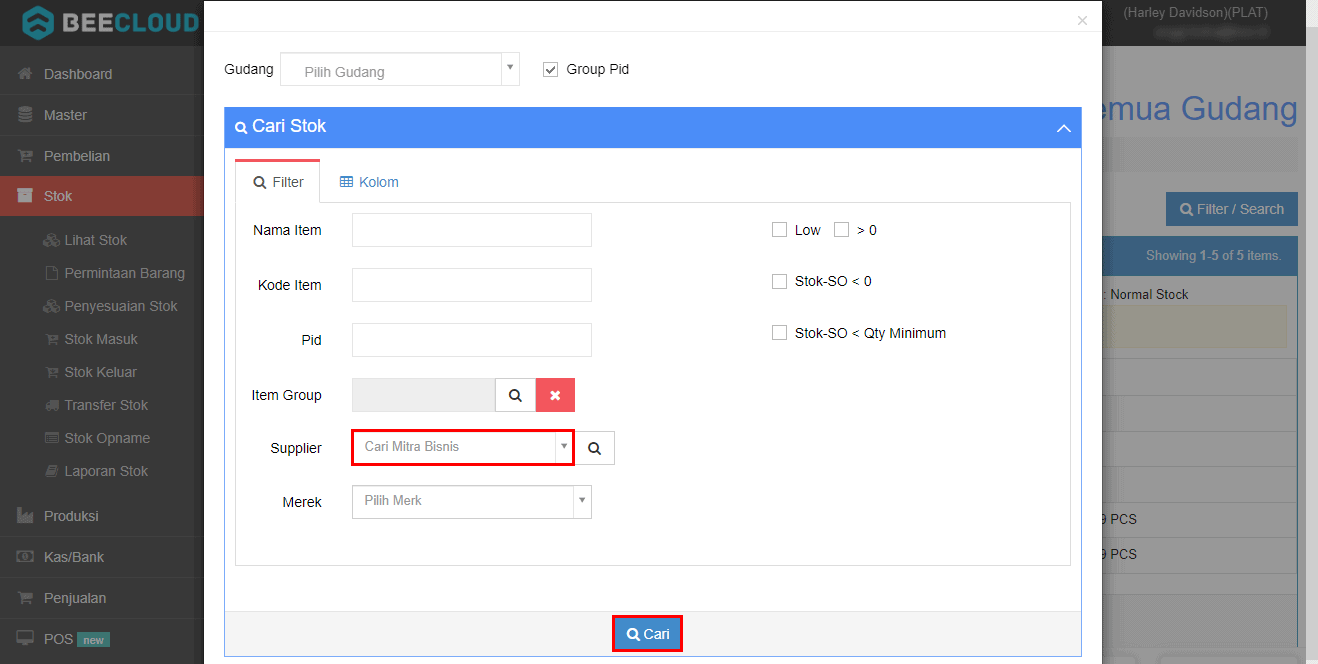Open Kas/Bank in the sidebar
This screenshot has height=664, width=1318.
[x=73, y=557]
